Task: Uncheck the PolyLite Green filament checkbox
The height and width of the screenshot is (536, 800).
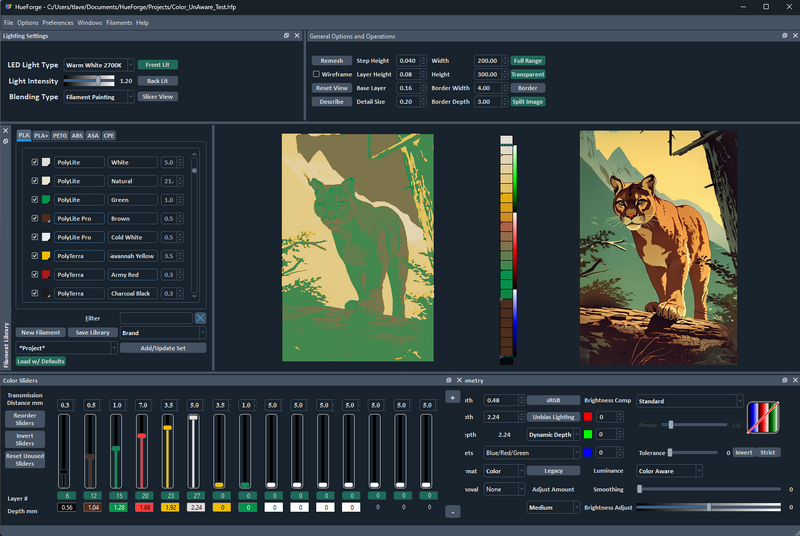Action: tap(35, 200)
